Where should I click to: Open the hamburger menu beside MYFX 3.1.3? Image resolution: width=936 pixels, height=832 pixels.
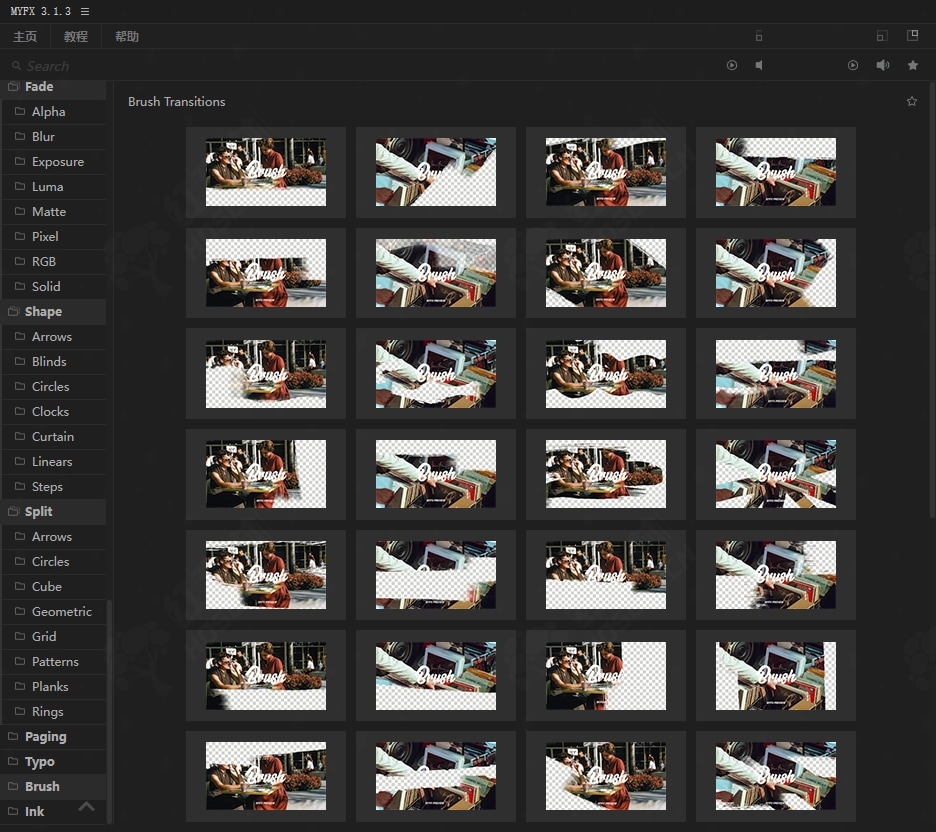pos(85,12)
